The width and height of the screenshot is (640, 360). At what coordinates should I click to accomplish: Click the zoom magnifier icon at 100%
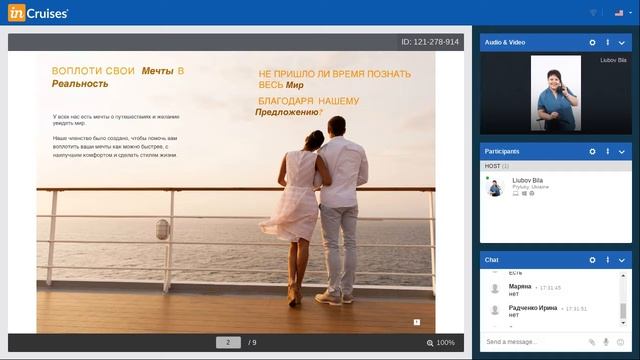pos(430,343)
